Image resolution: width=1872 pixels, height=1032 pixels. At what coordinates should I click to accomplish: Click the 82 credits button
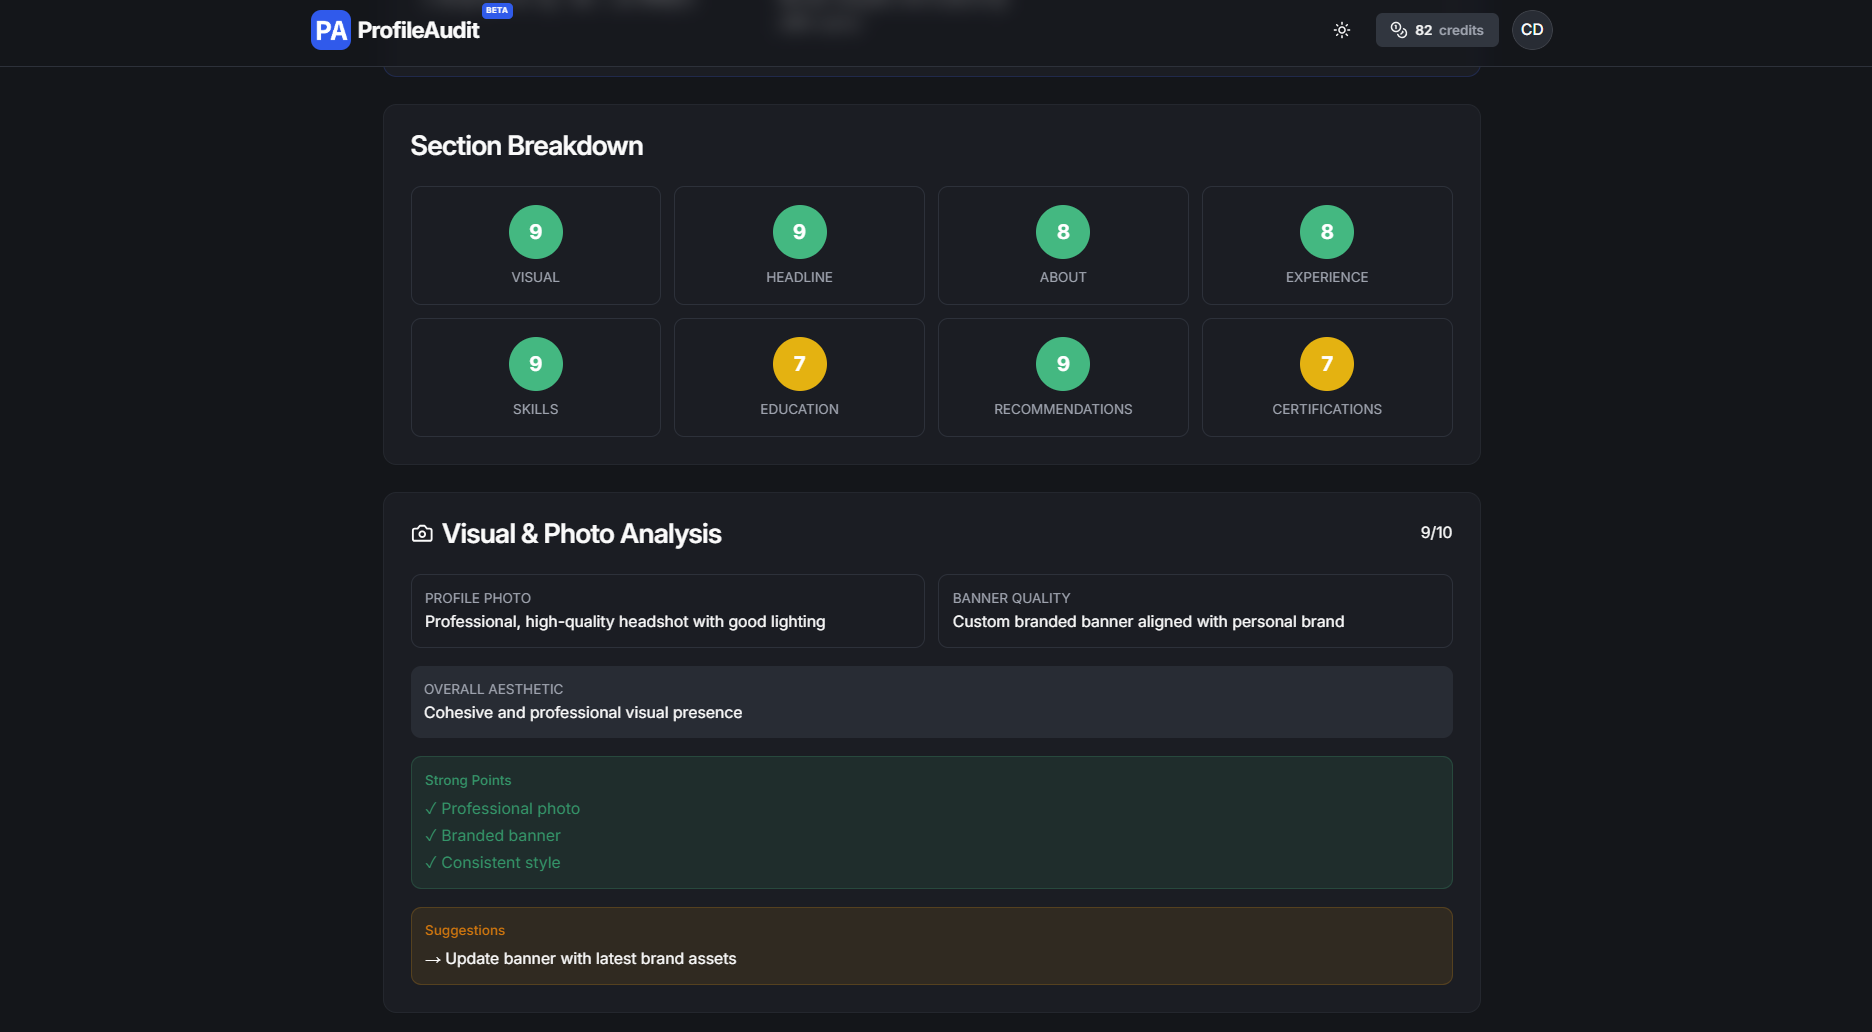1437,30
